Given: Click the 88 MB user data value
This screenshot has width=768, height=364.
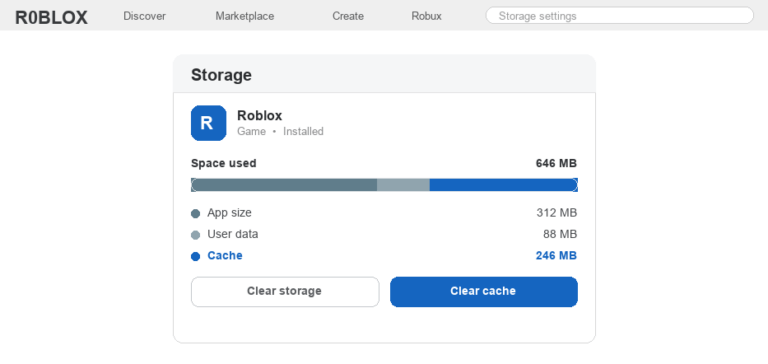Looking at the screenshot, I should 560,234.
